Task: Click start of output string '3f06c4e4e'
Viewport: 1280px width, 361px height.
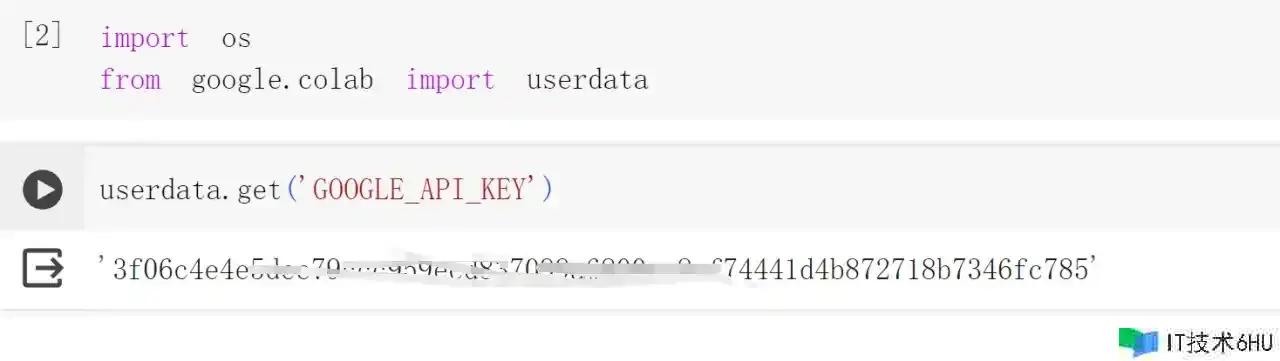Action: point(180,268)
